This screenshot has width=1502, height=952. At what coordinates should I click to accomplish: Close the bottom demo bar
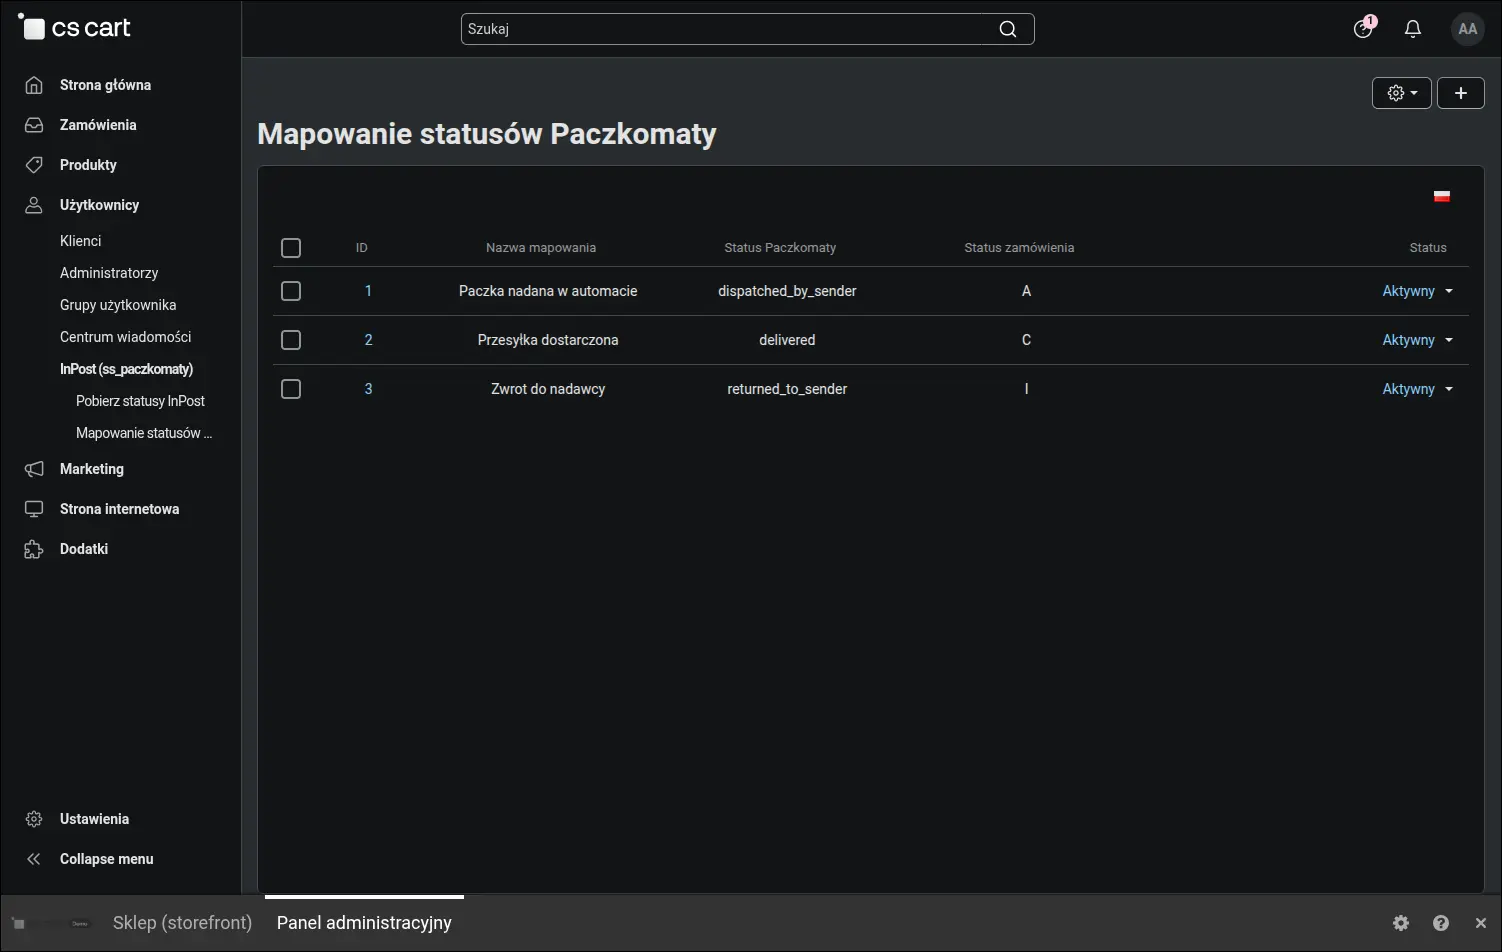click(x=1481, y=923)
